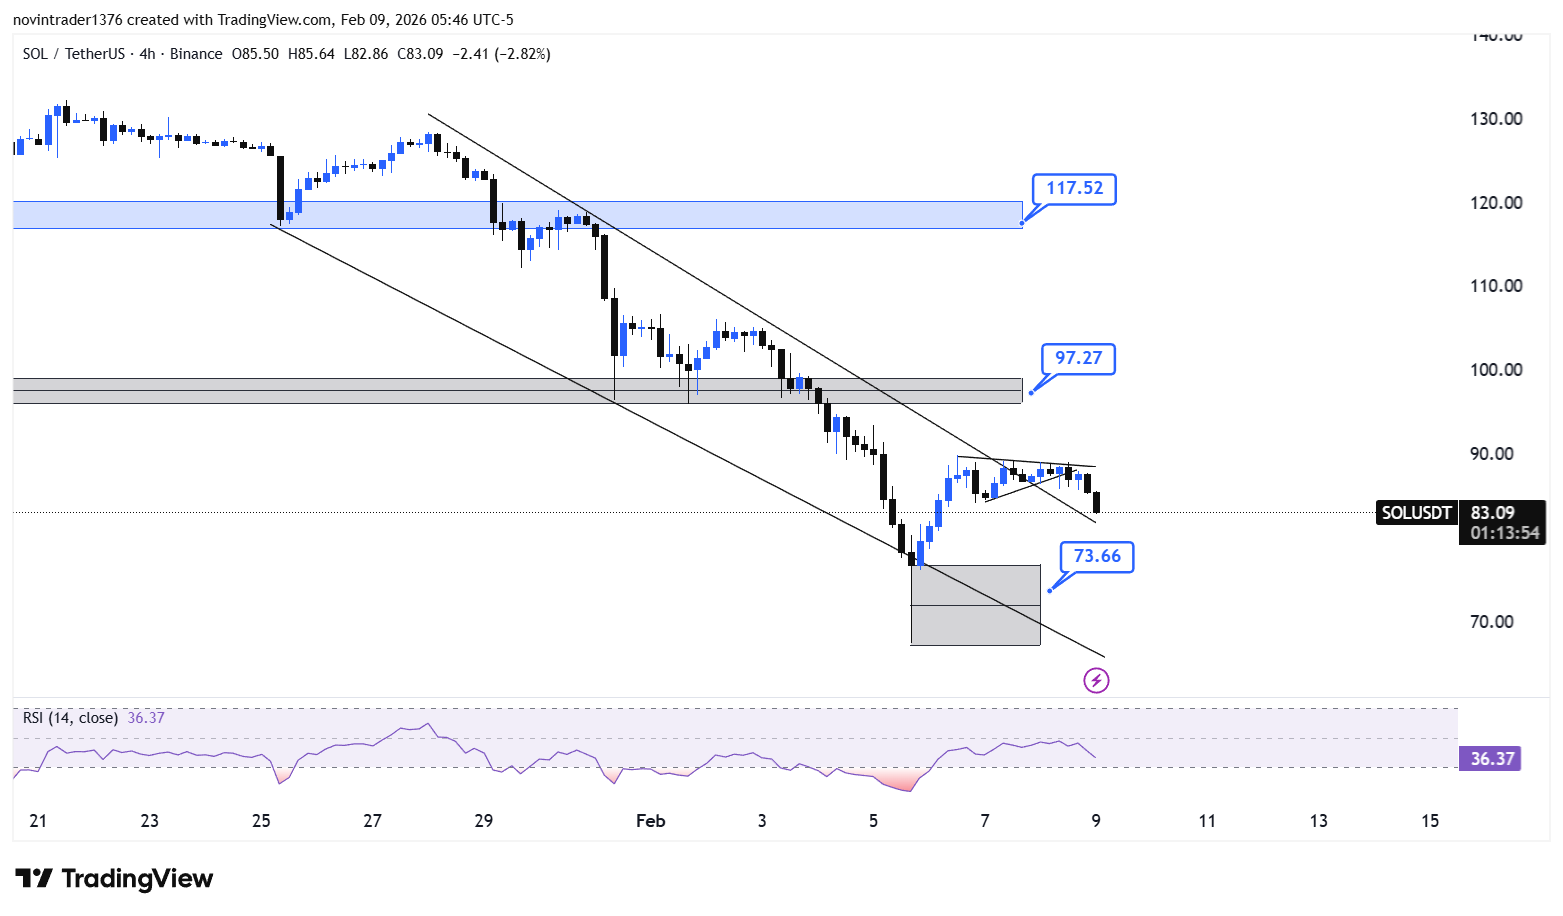This screenshot has width=1563, height=916.
Task: Click the purple lightning bolt event icon
Action: tap(1096, 681)
